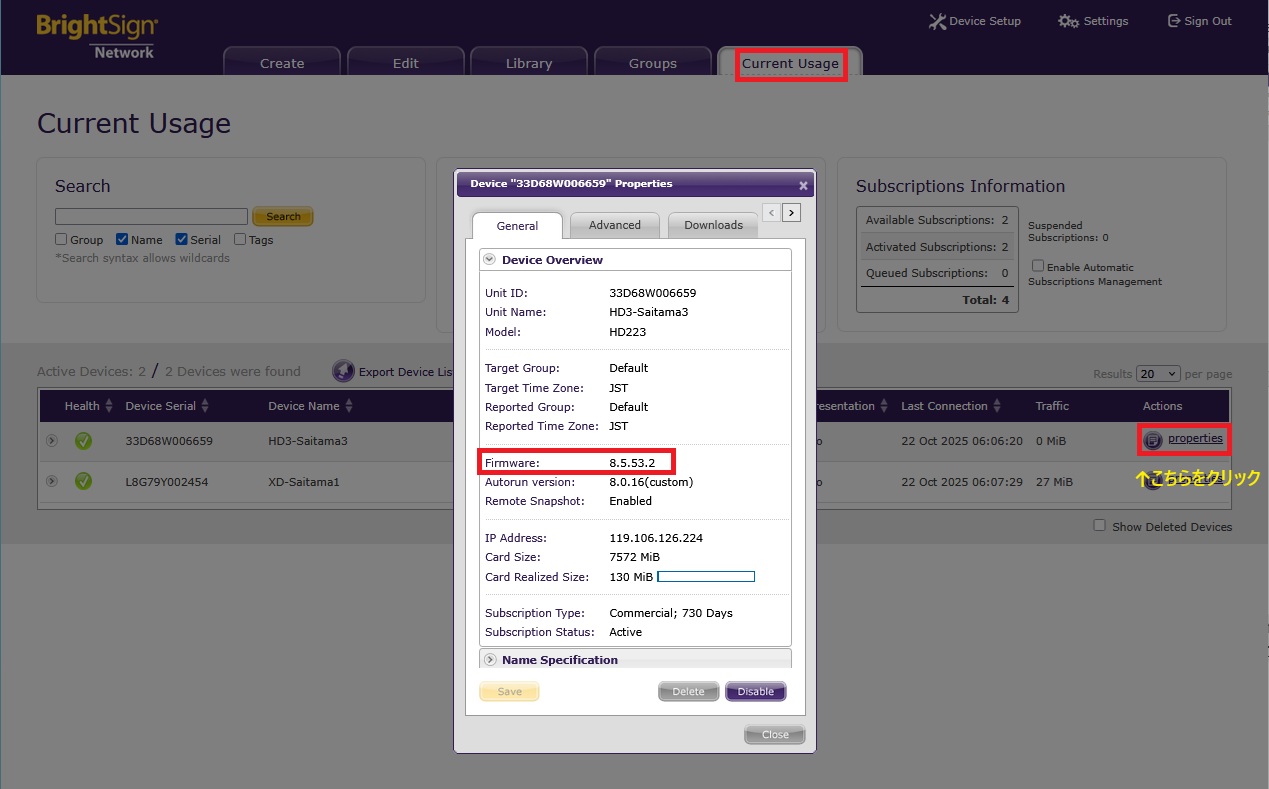Switch to the Advanced tab

point(614,225)
